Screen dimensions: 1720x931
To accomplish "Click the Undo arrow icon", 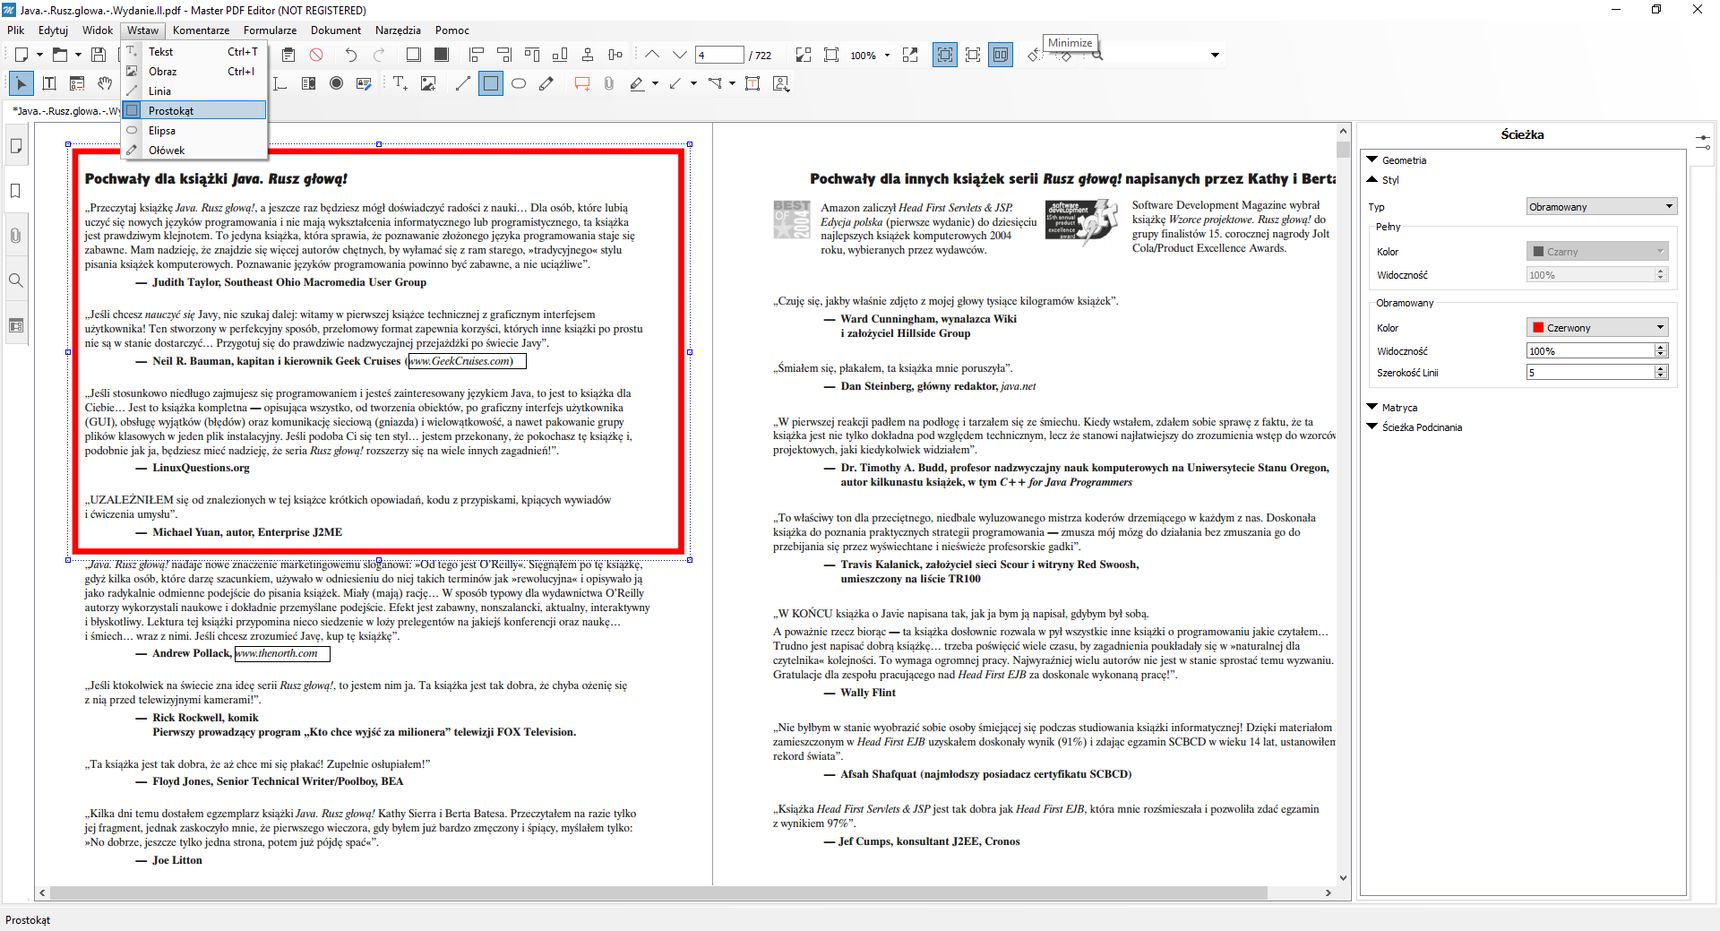I will pyautogui.click(x=351, y=55).
